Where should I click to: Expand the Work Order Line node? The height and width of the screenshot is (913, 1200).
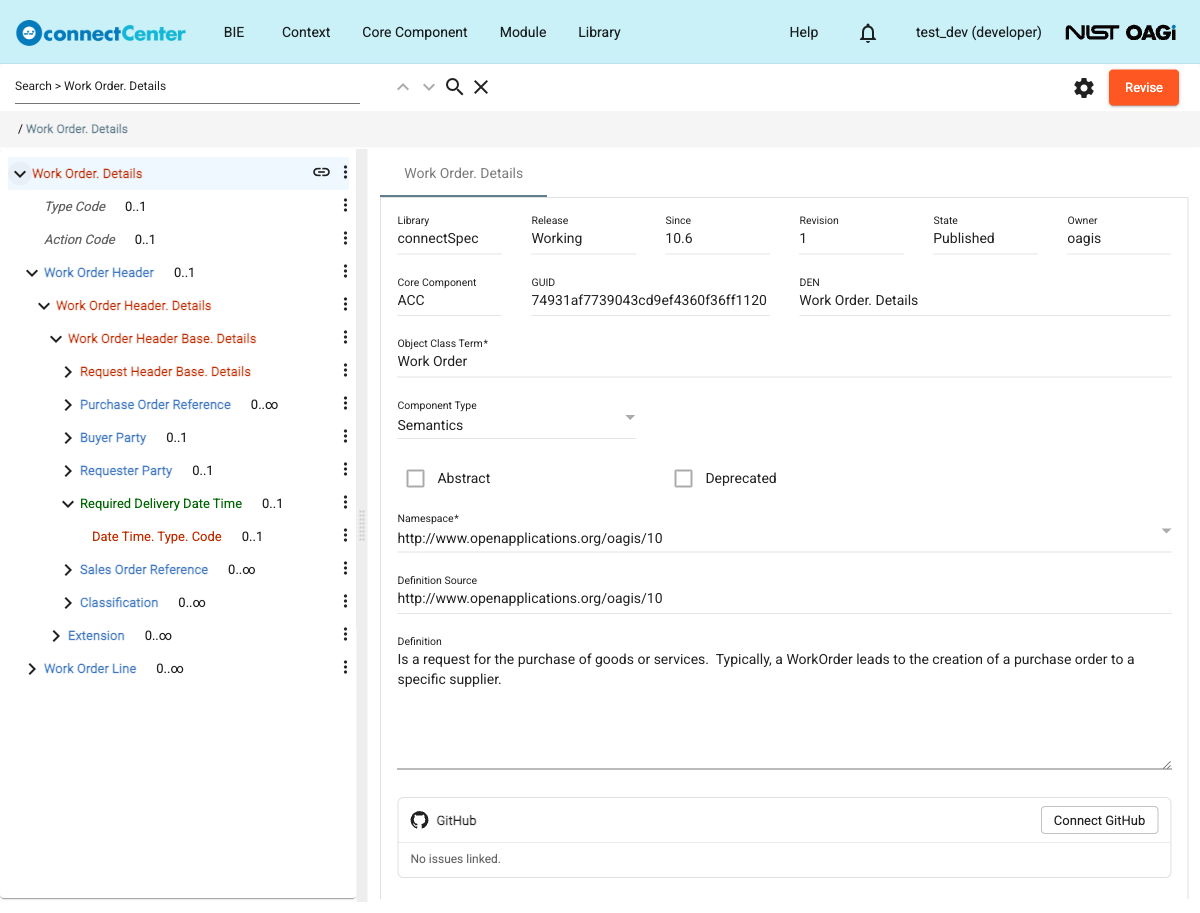32,668
